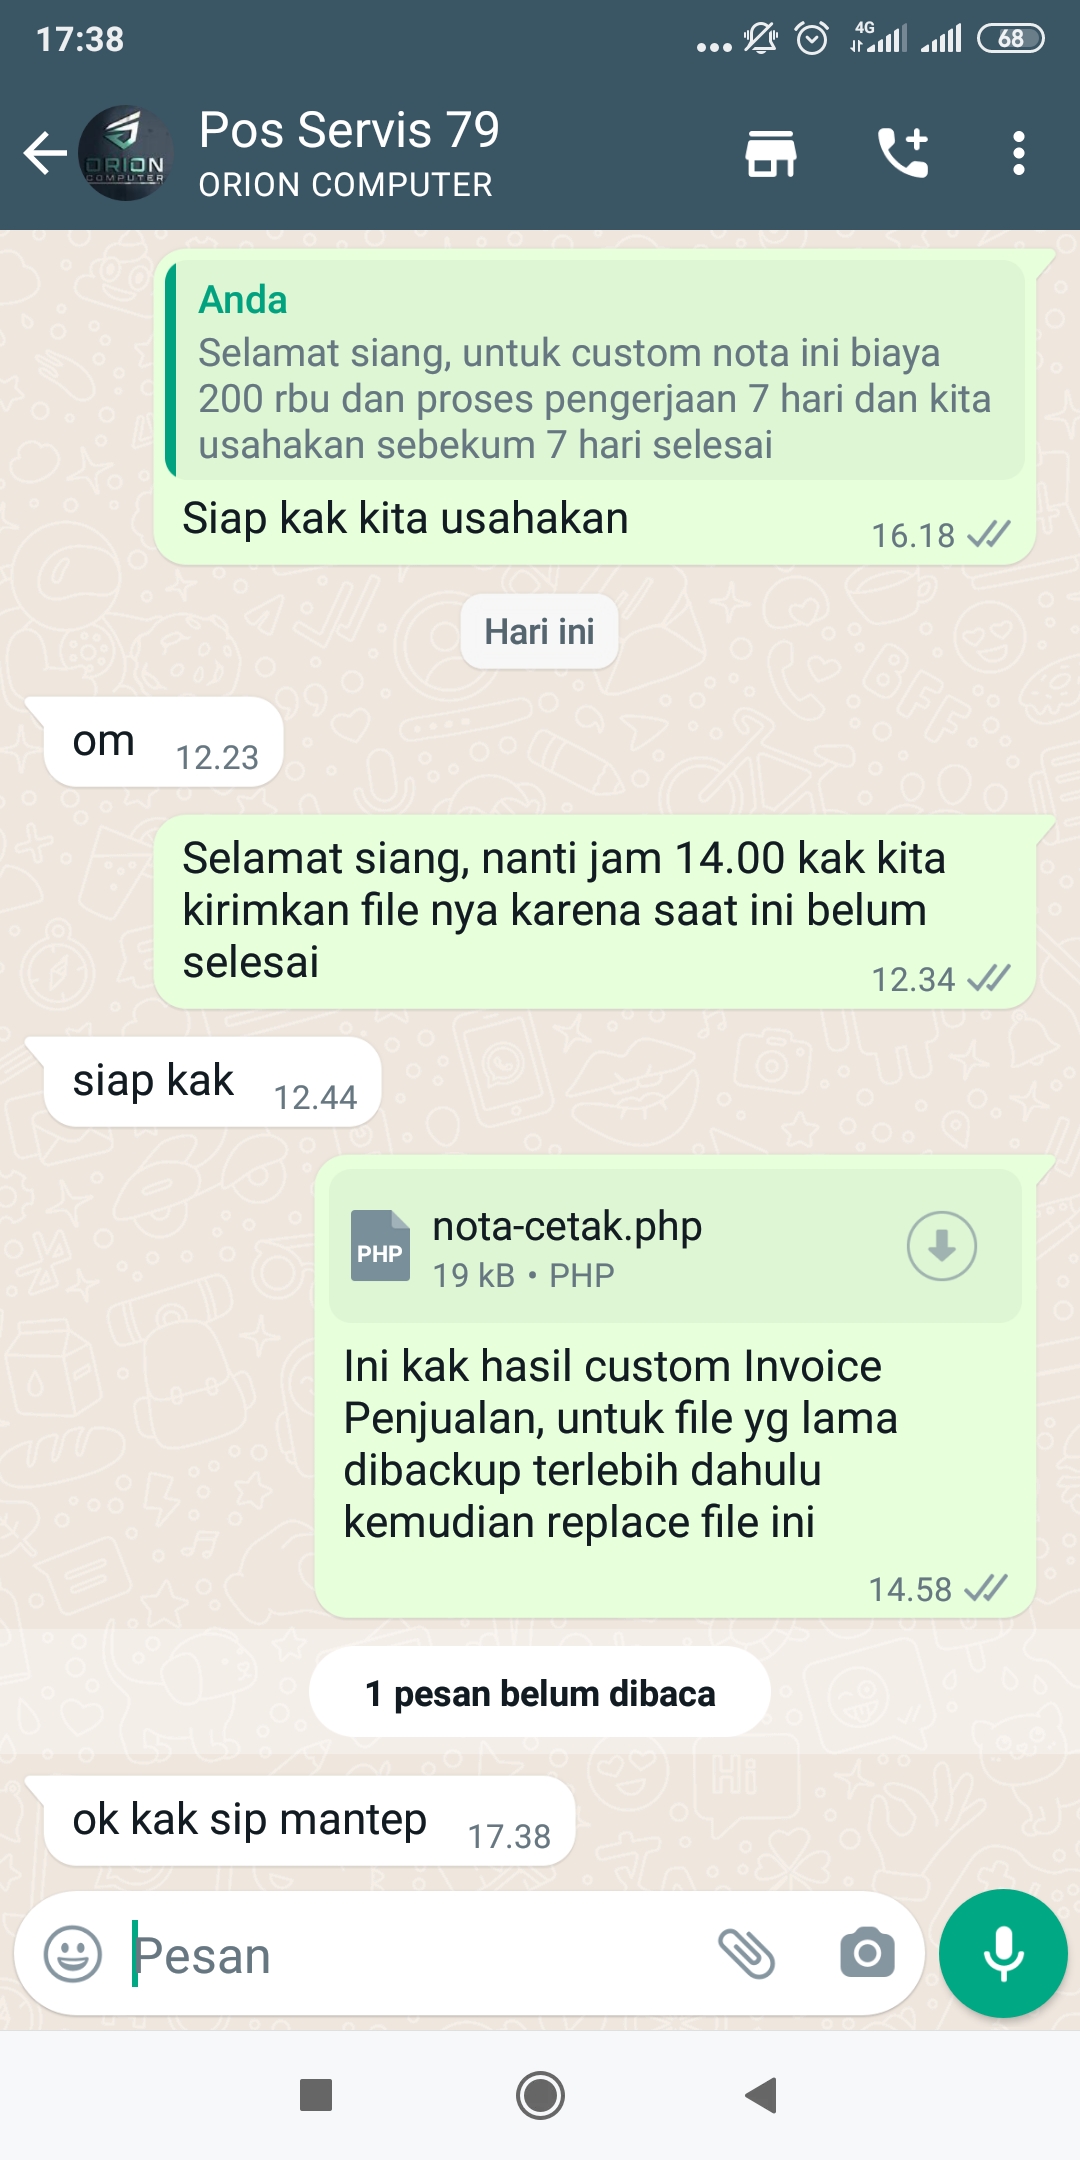Tap the 1 pesan belum dibaca banner
1080x2160 pixels.
pos(540,1693)
